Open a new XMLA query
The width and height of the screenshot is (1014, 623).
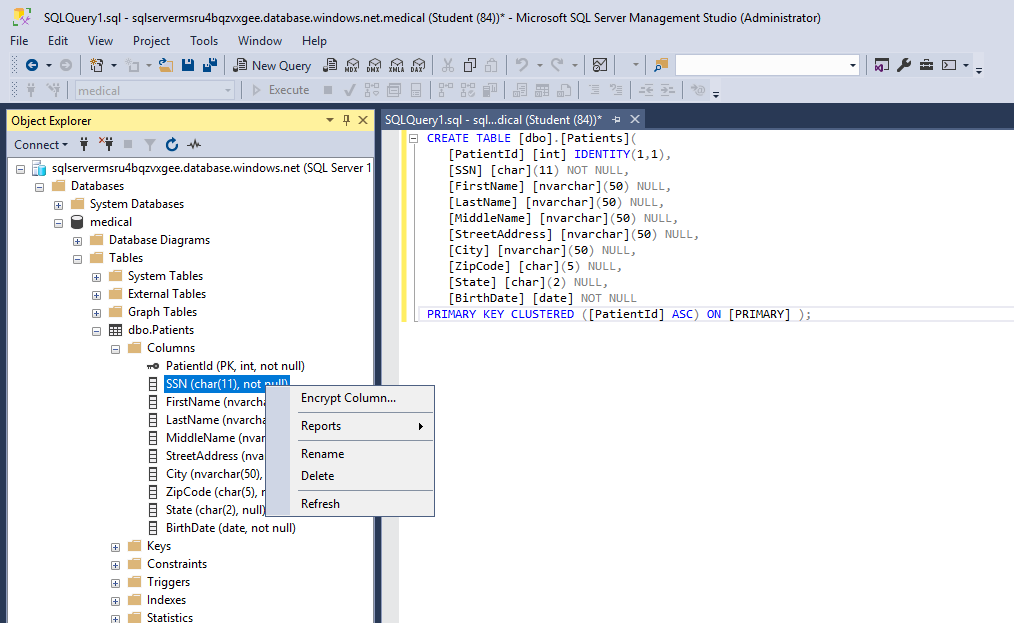[396, 65]
